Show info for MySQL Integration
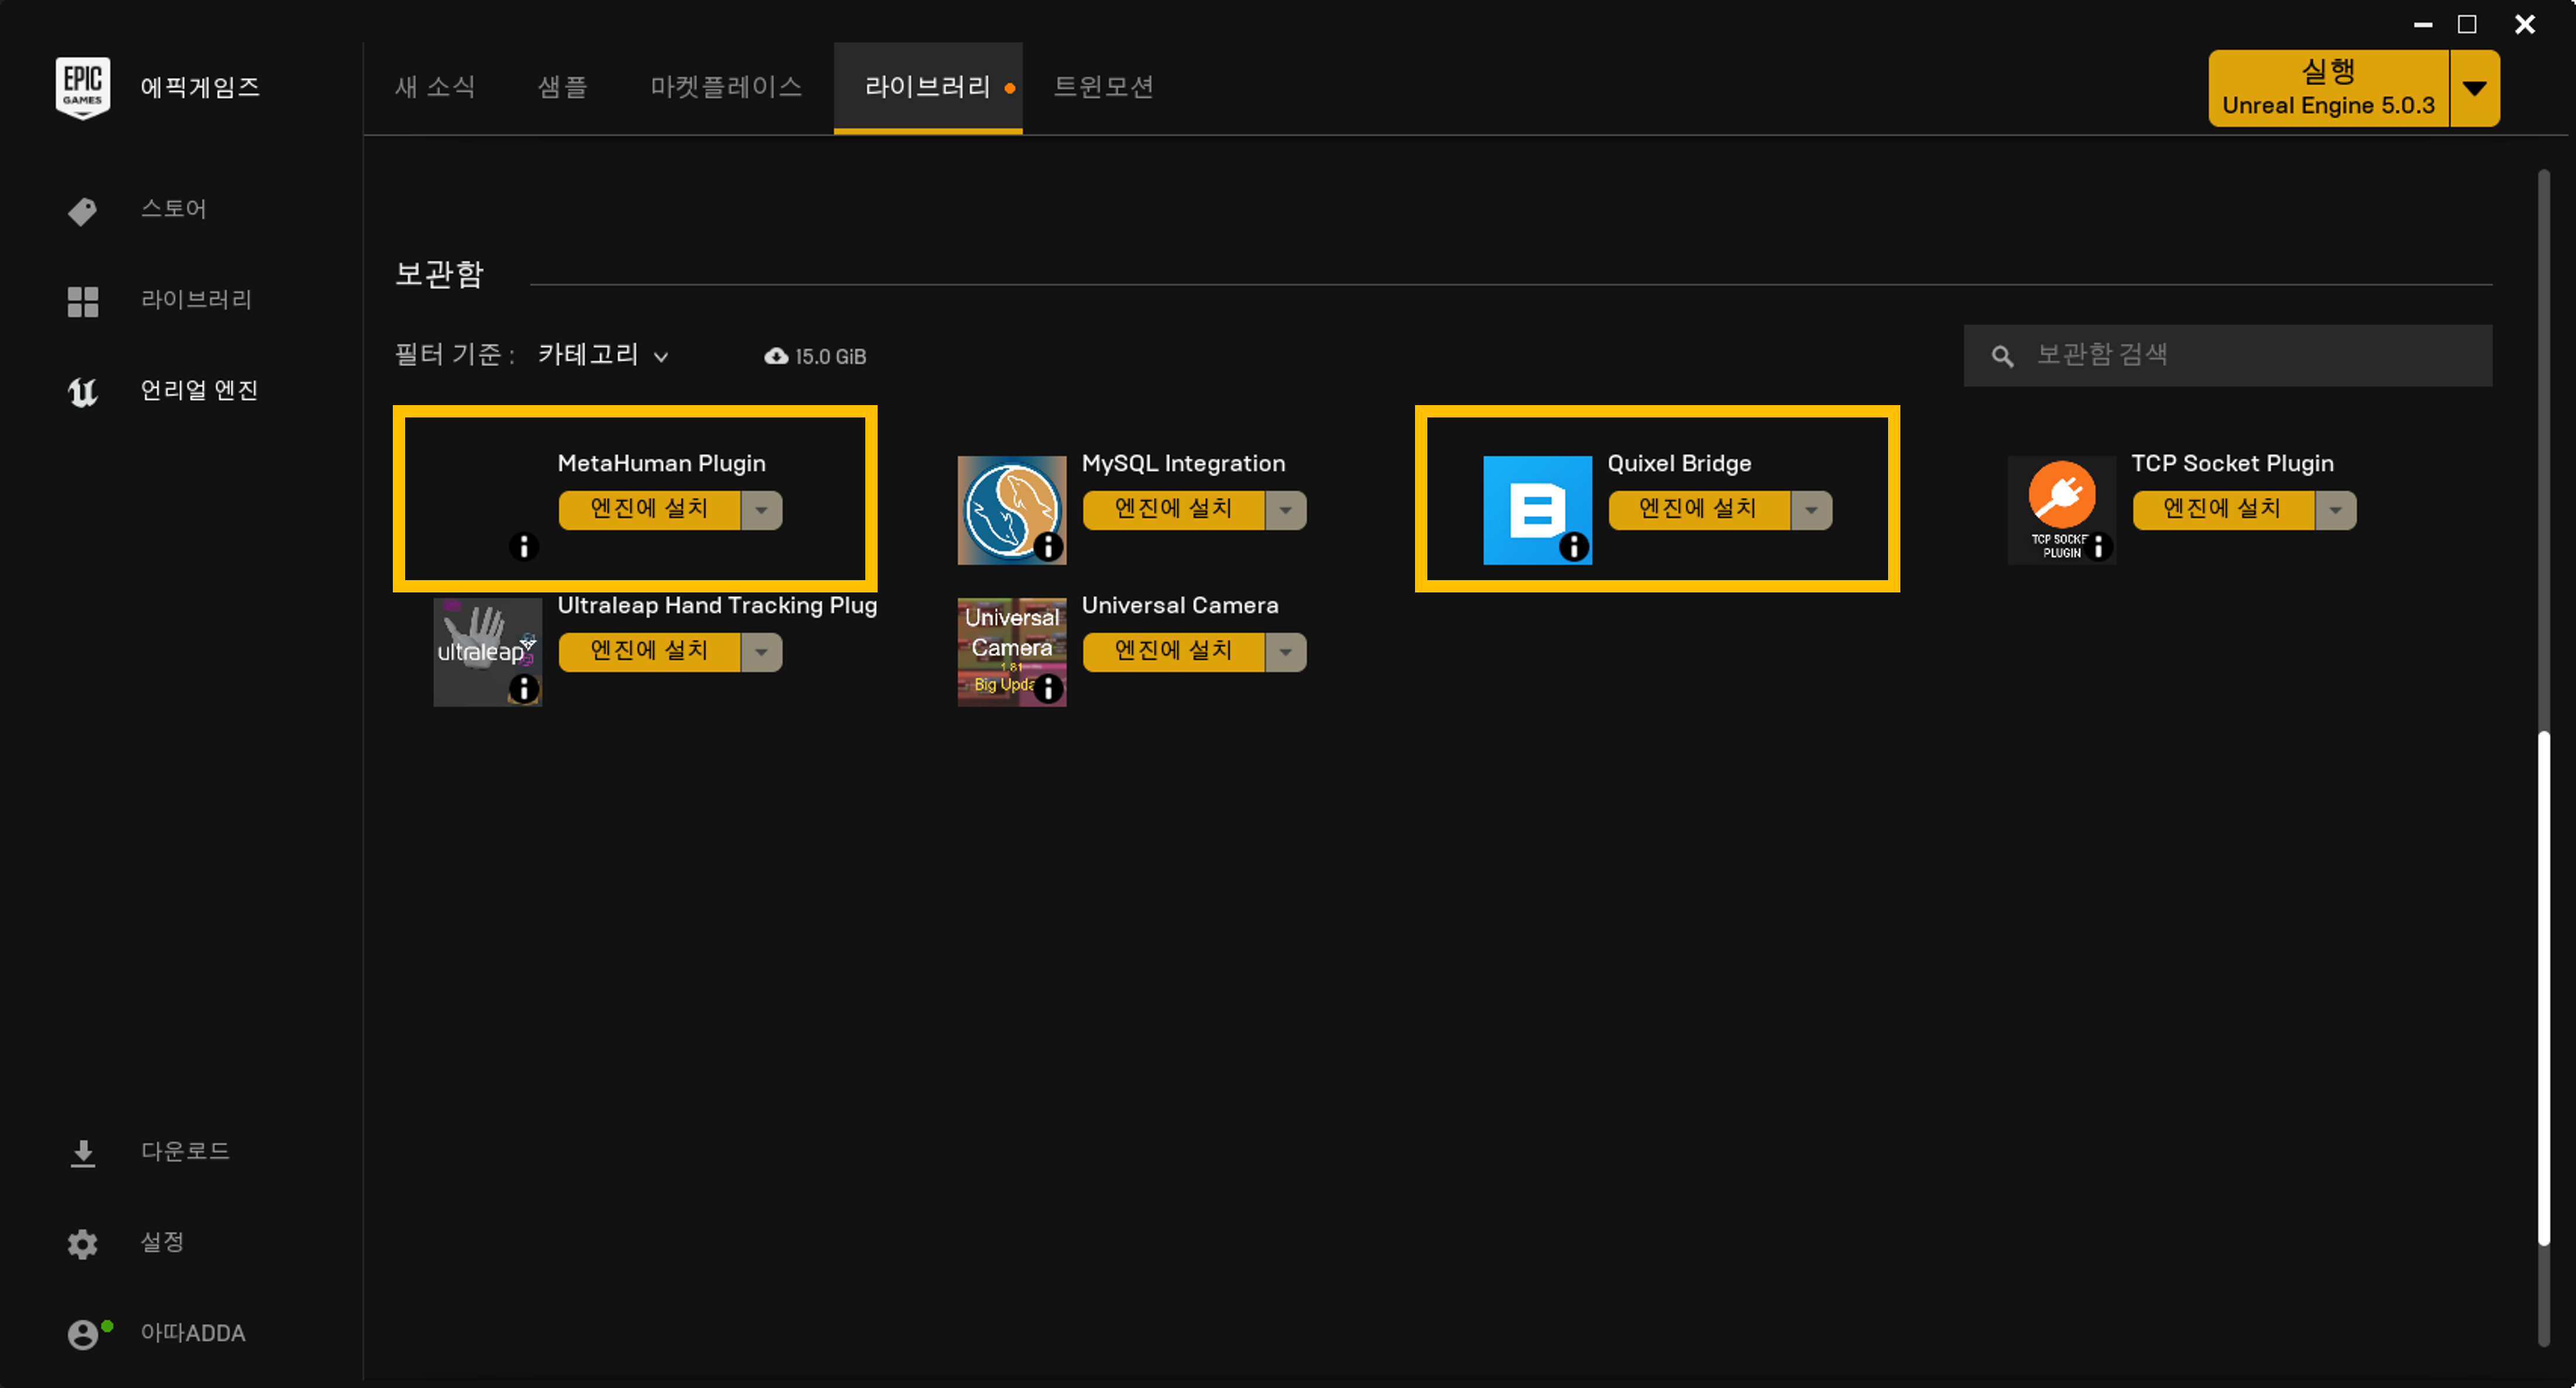This screenshot has width=2576, height=1388. [1047, 547]
